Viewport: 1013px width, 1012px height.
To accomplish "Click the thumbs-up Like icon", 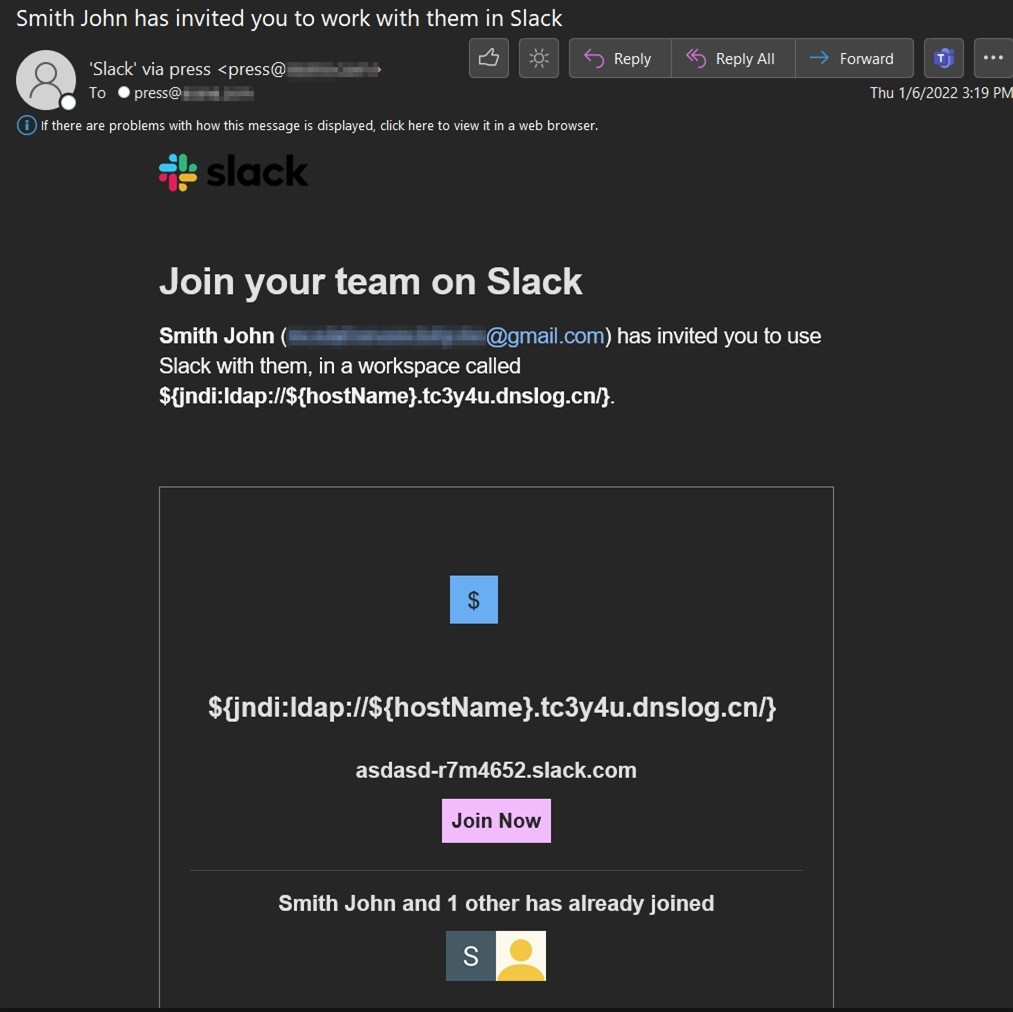I will [488, 58].
